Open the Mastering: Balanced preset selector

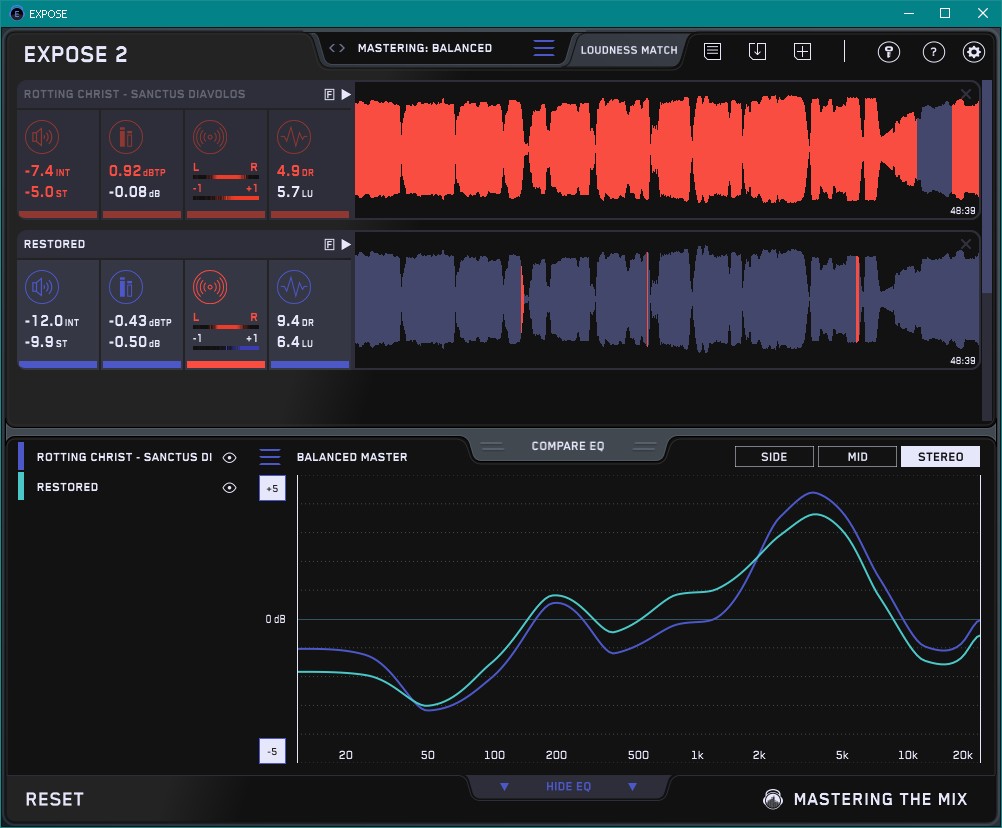coord(424,48)
